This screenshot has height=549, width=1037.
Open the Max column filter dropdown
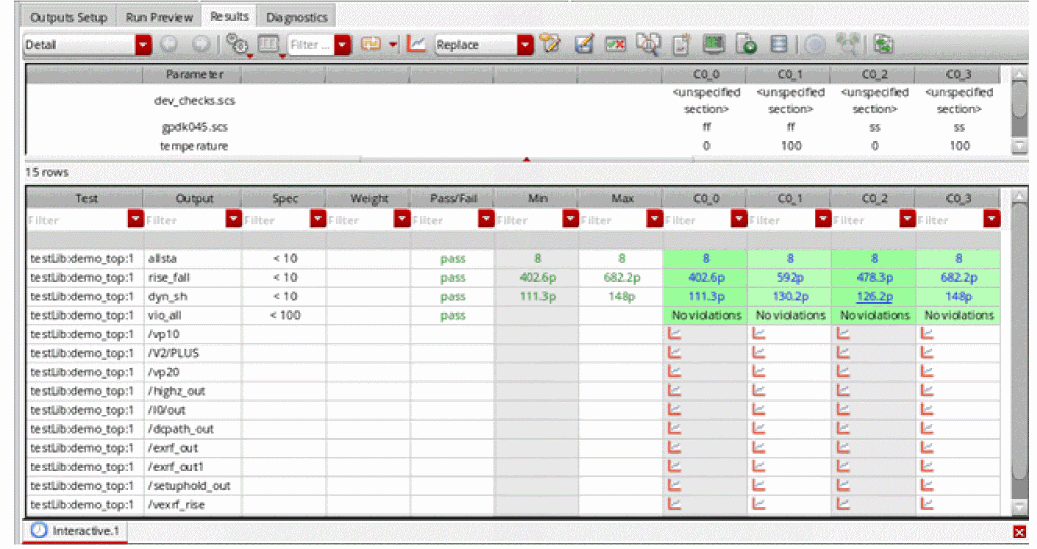pos(655,220)
